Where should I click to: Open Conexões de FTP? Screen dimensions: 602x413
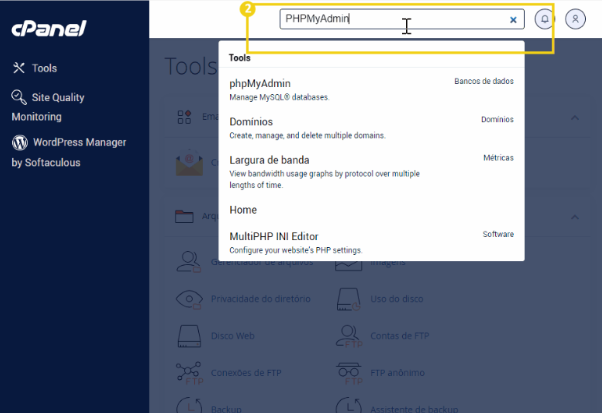(246, 373)
